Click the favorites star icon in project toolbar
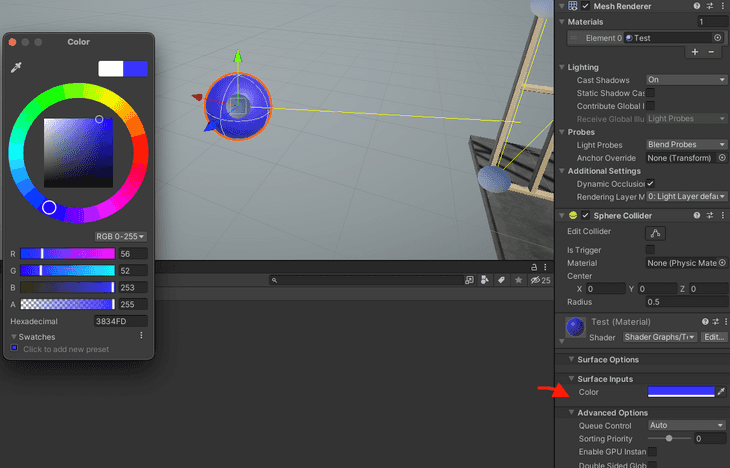This screenshot has height=468, width=730. coord(518,280)
